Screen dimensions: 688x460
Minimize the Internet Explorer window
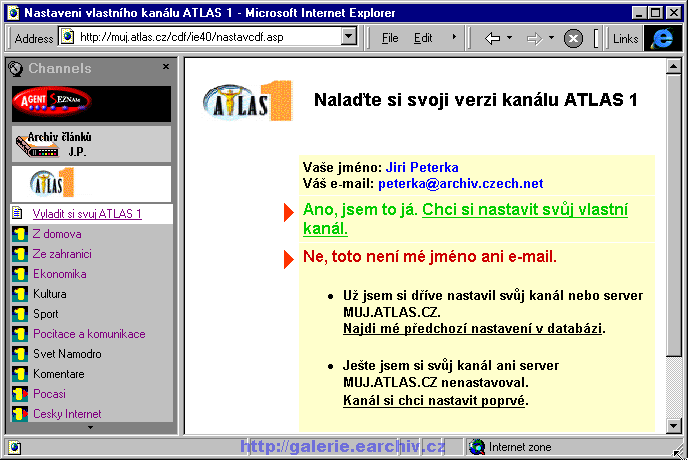point(640,13)
